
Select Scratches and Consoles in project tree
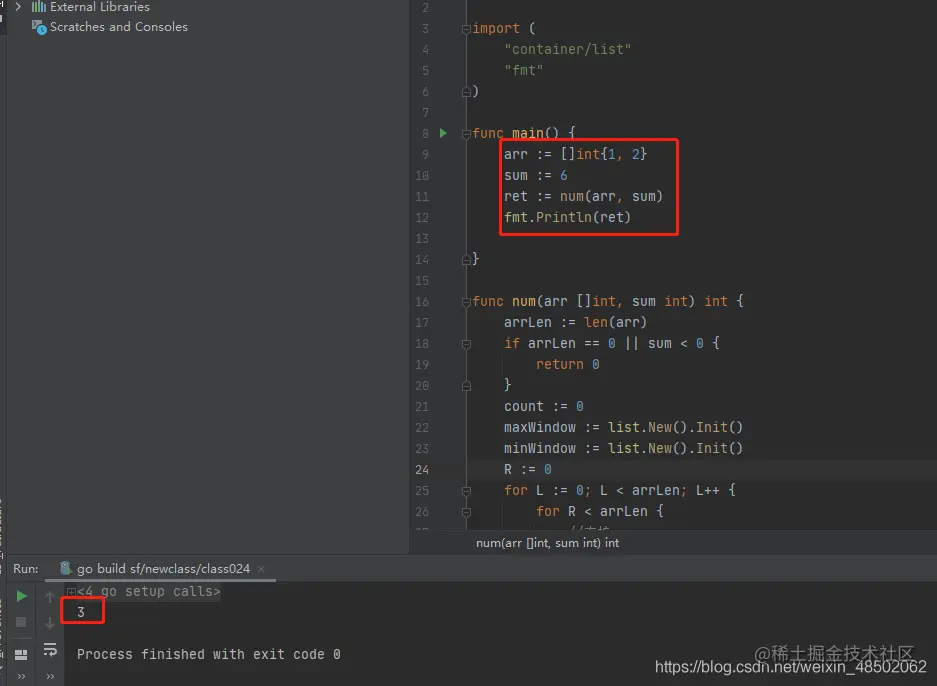118,27
